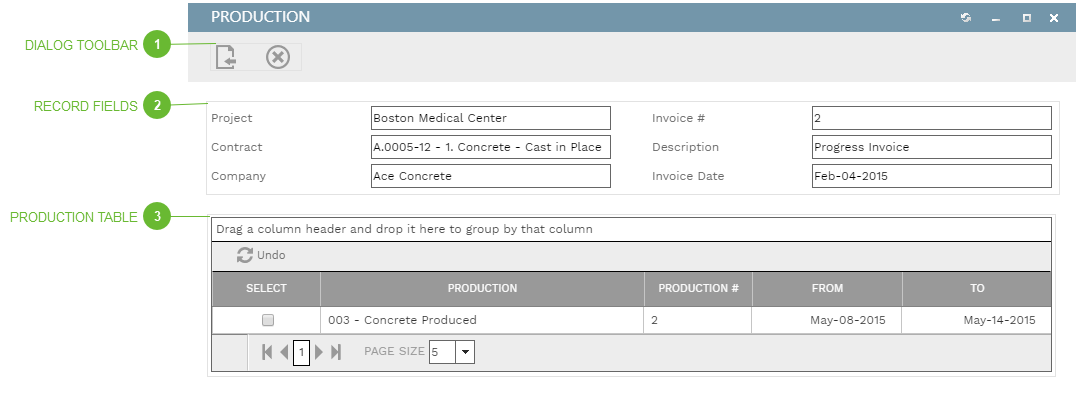Click the refresh icon in title bar
This screenshot has height=398, width=1079.
(966, 18)
